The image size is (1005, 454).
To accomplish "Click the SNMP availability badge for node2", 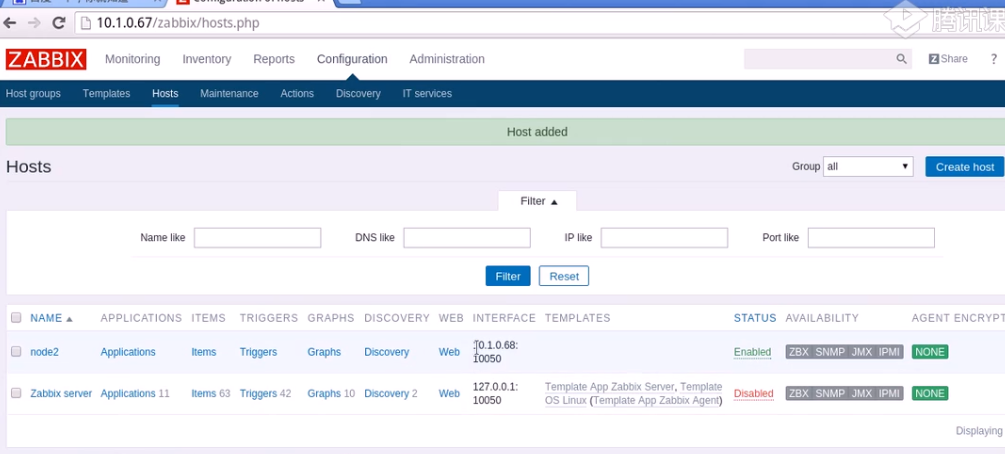I will pyautogui.click(x=831, y=352).
